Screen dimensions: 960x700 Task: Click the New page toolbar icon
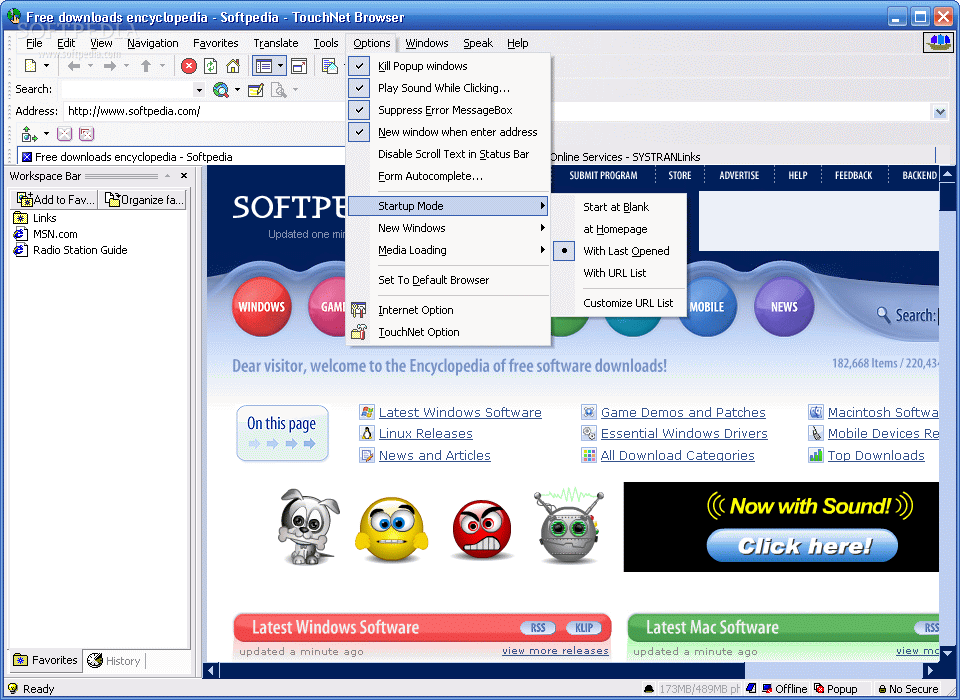pyautogui.click(x=31, y=66)
